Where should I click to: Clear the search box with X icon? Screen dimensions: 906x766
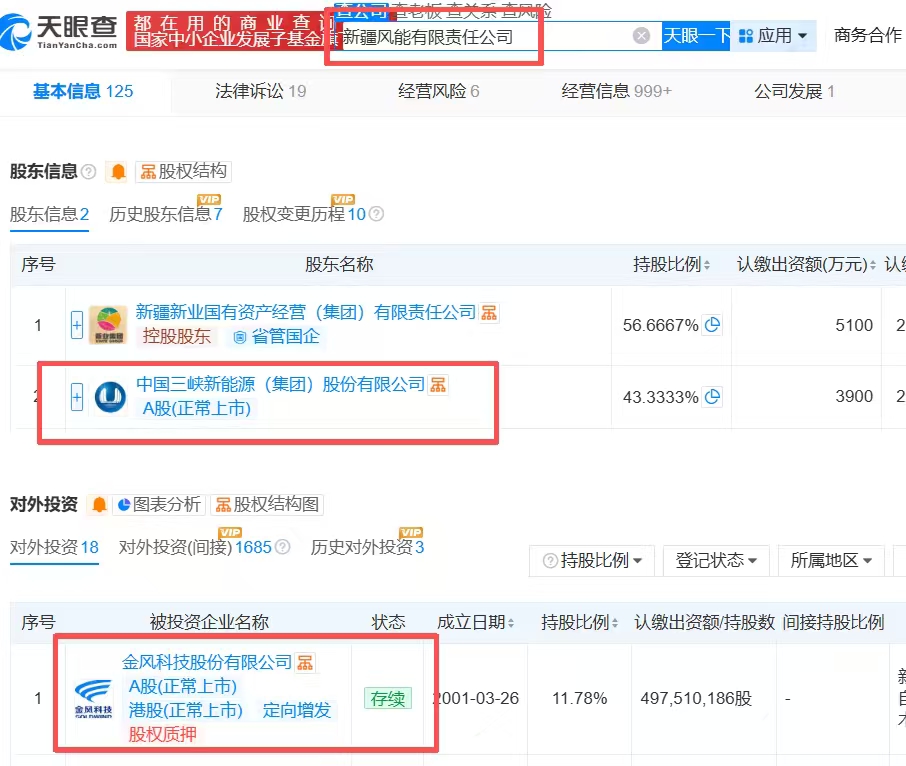(x=641, y=36)
